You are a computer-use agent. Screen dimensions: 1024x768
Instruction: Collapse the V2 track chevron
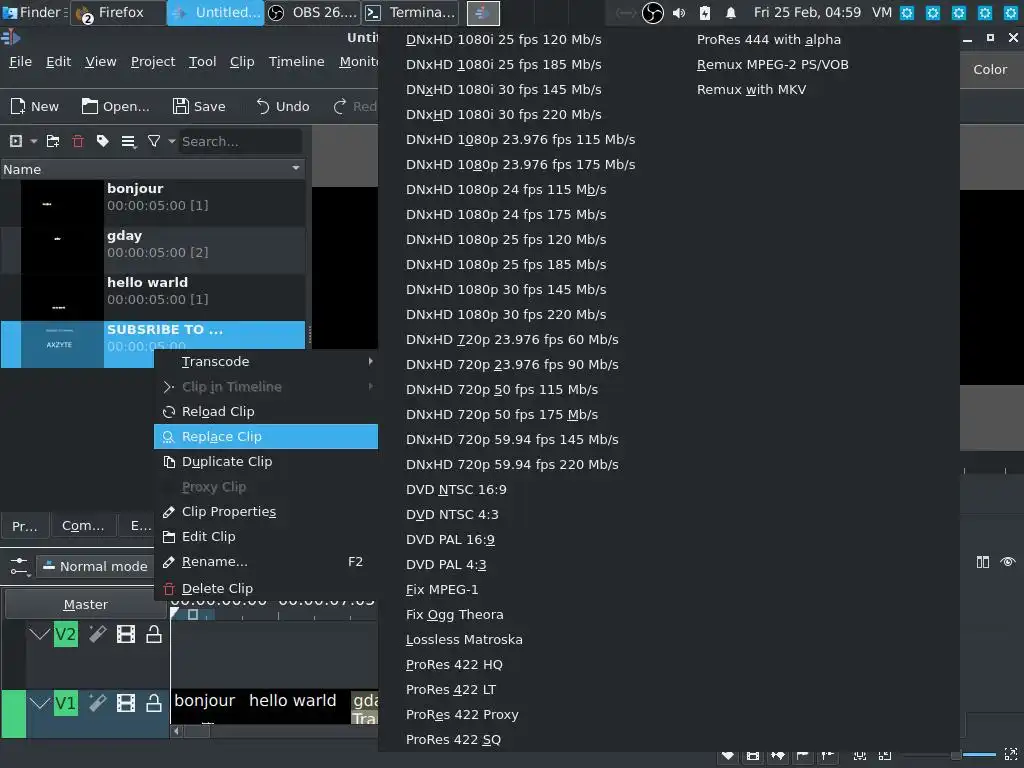39,633
